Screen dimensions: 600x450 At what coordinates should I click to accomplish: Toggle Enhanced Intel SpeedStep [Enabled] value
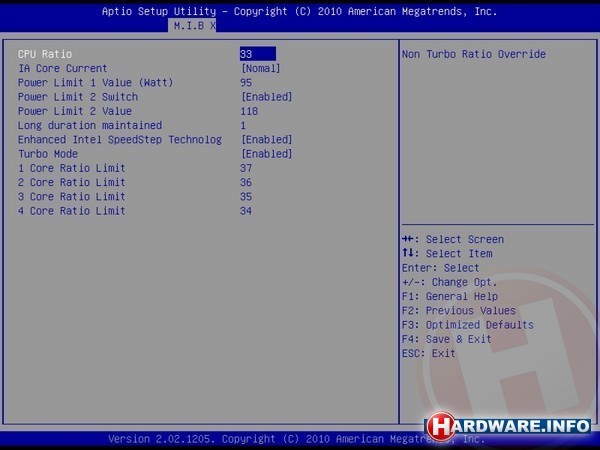[x=266, y=140]
